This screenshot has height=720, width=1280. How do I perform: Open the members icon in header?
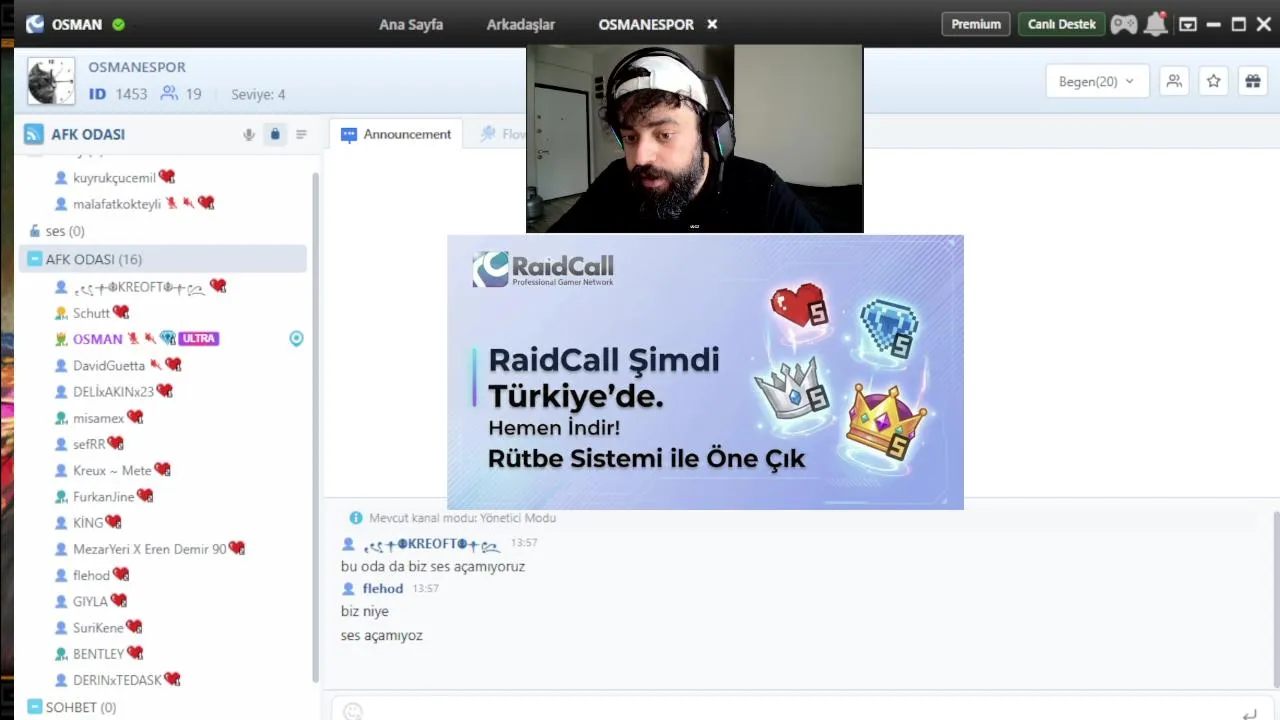1174,81
